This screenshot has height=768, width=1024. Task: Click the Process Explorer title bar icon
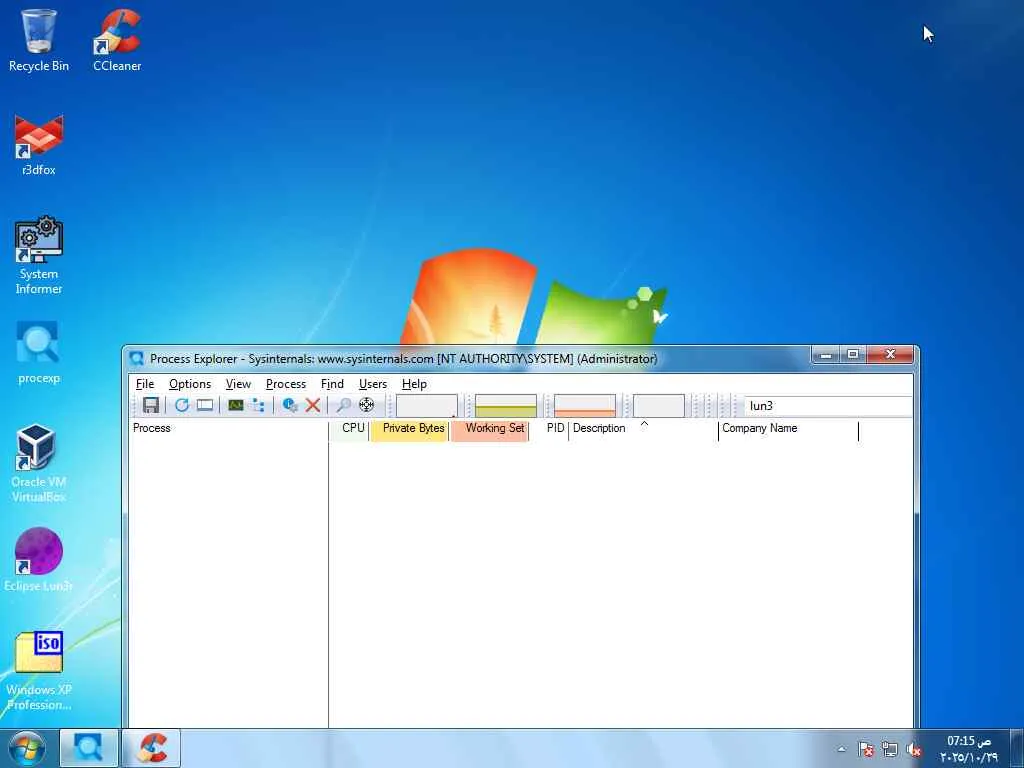pyautogui.click(x=136, y=359)
